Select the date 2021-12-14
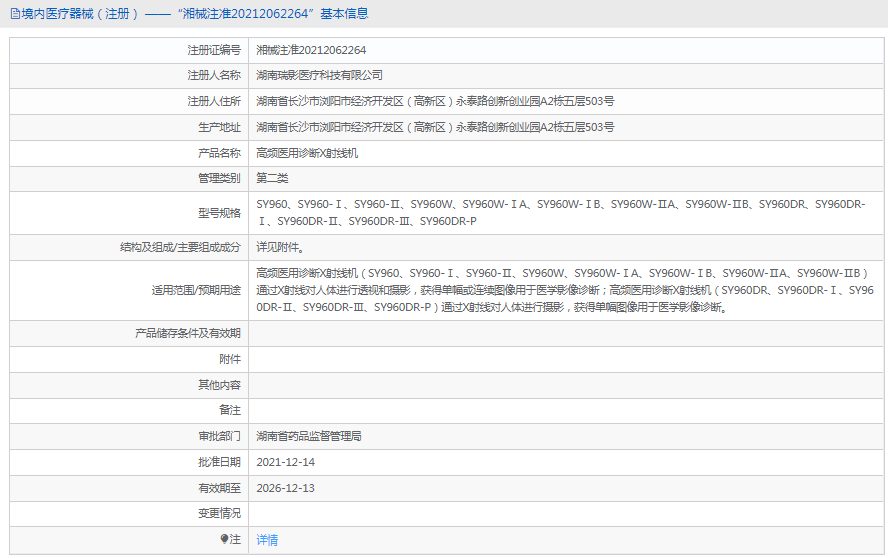This screenshot has width=888, height=558. click(285, 462)
